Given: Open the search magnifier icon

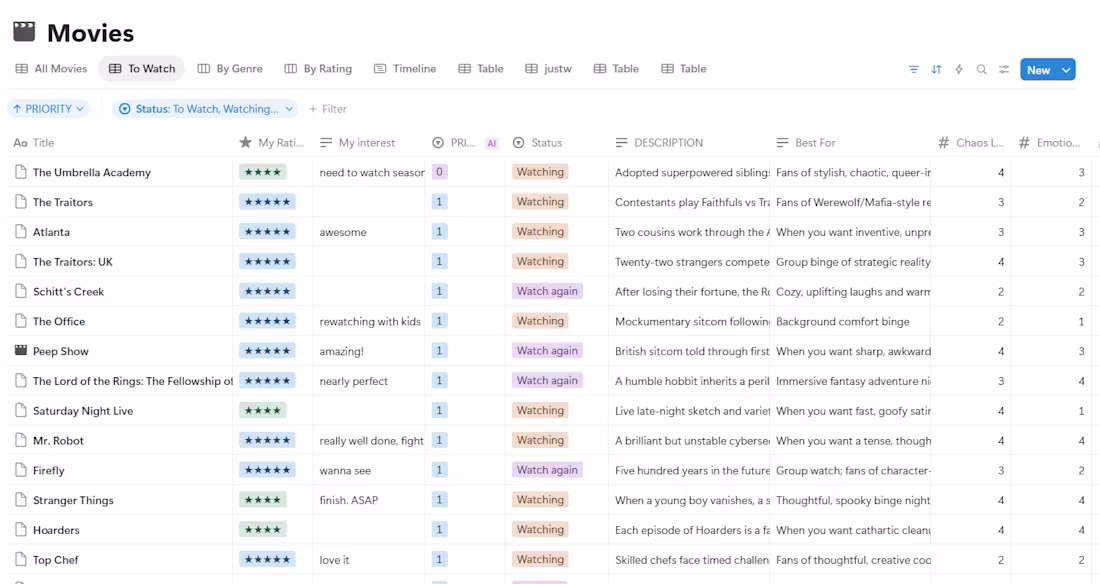Looking at the screenshot, I should point(981,69).
